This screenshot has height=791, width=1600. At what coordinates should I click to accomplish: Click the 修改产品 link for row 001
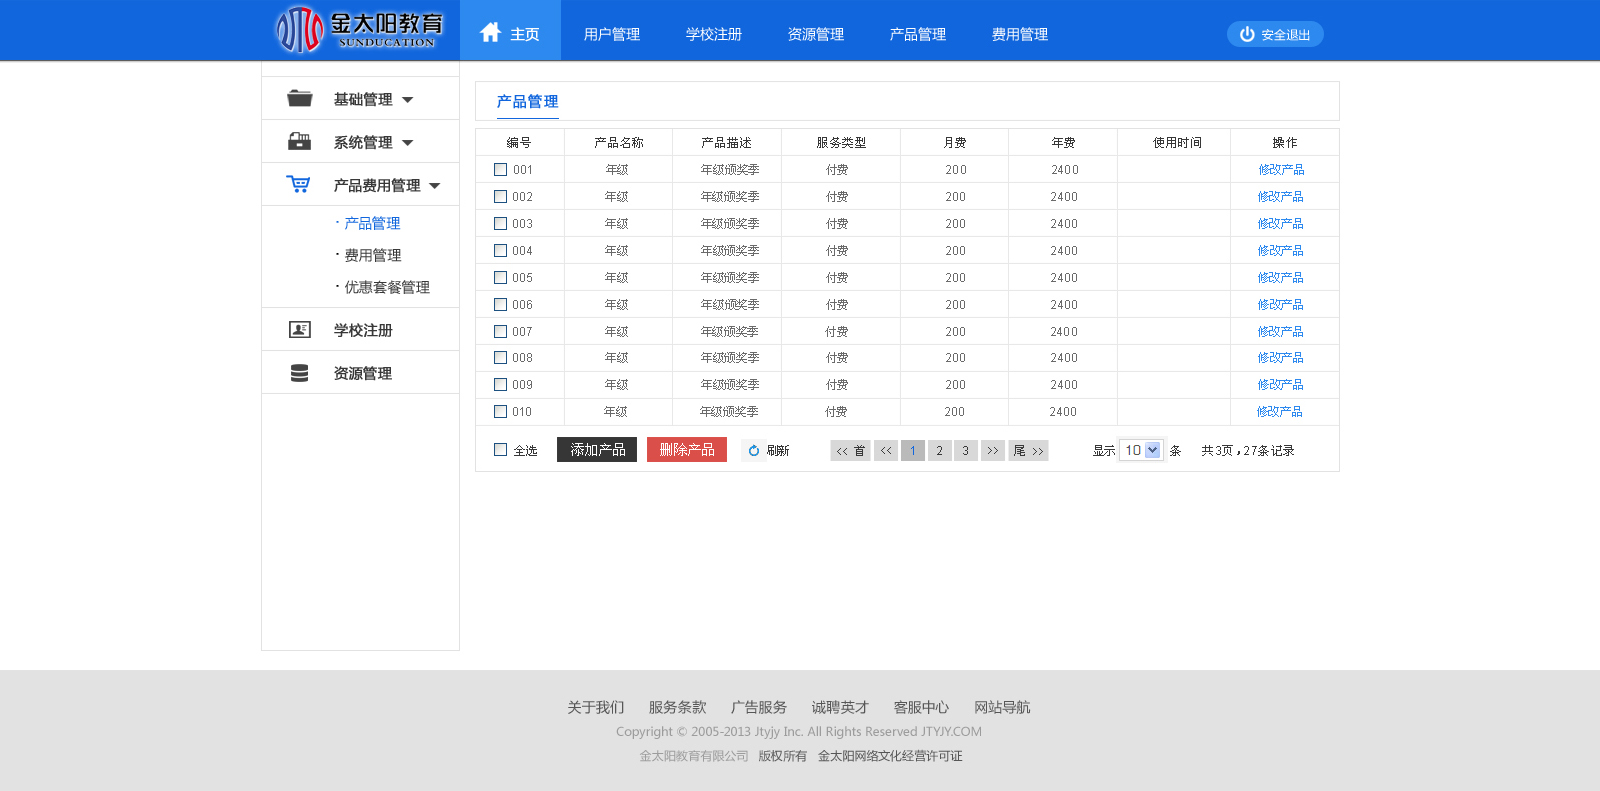pos(1281,170)
